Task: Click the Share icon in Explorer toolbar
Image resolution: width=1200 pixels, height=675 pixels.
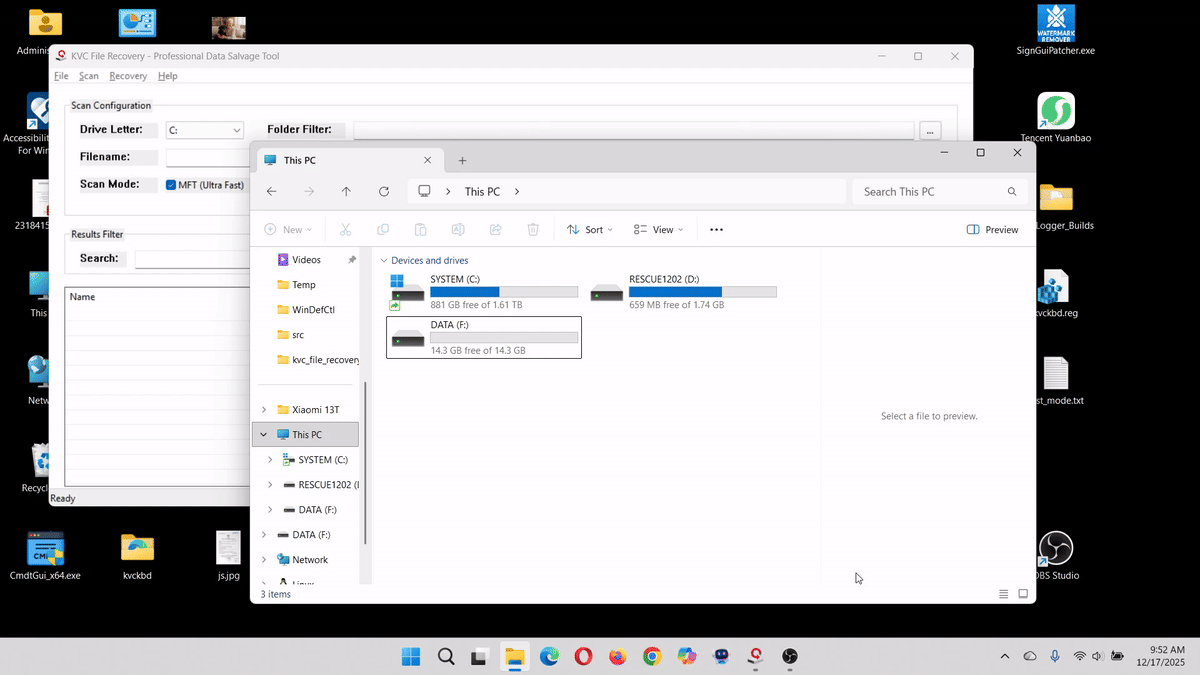Action: click(x=495, y=229)
